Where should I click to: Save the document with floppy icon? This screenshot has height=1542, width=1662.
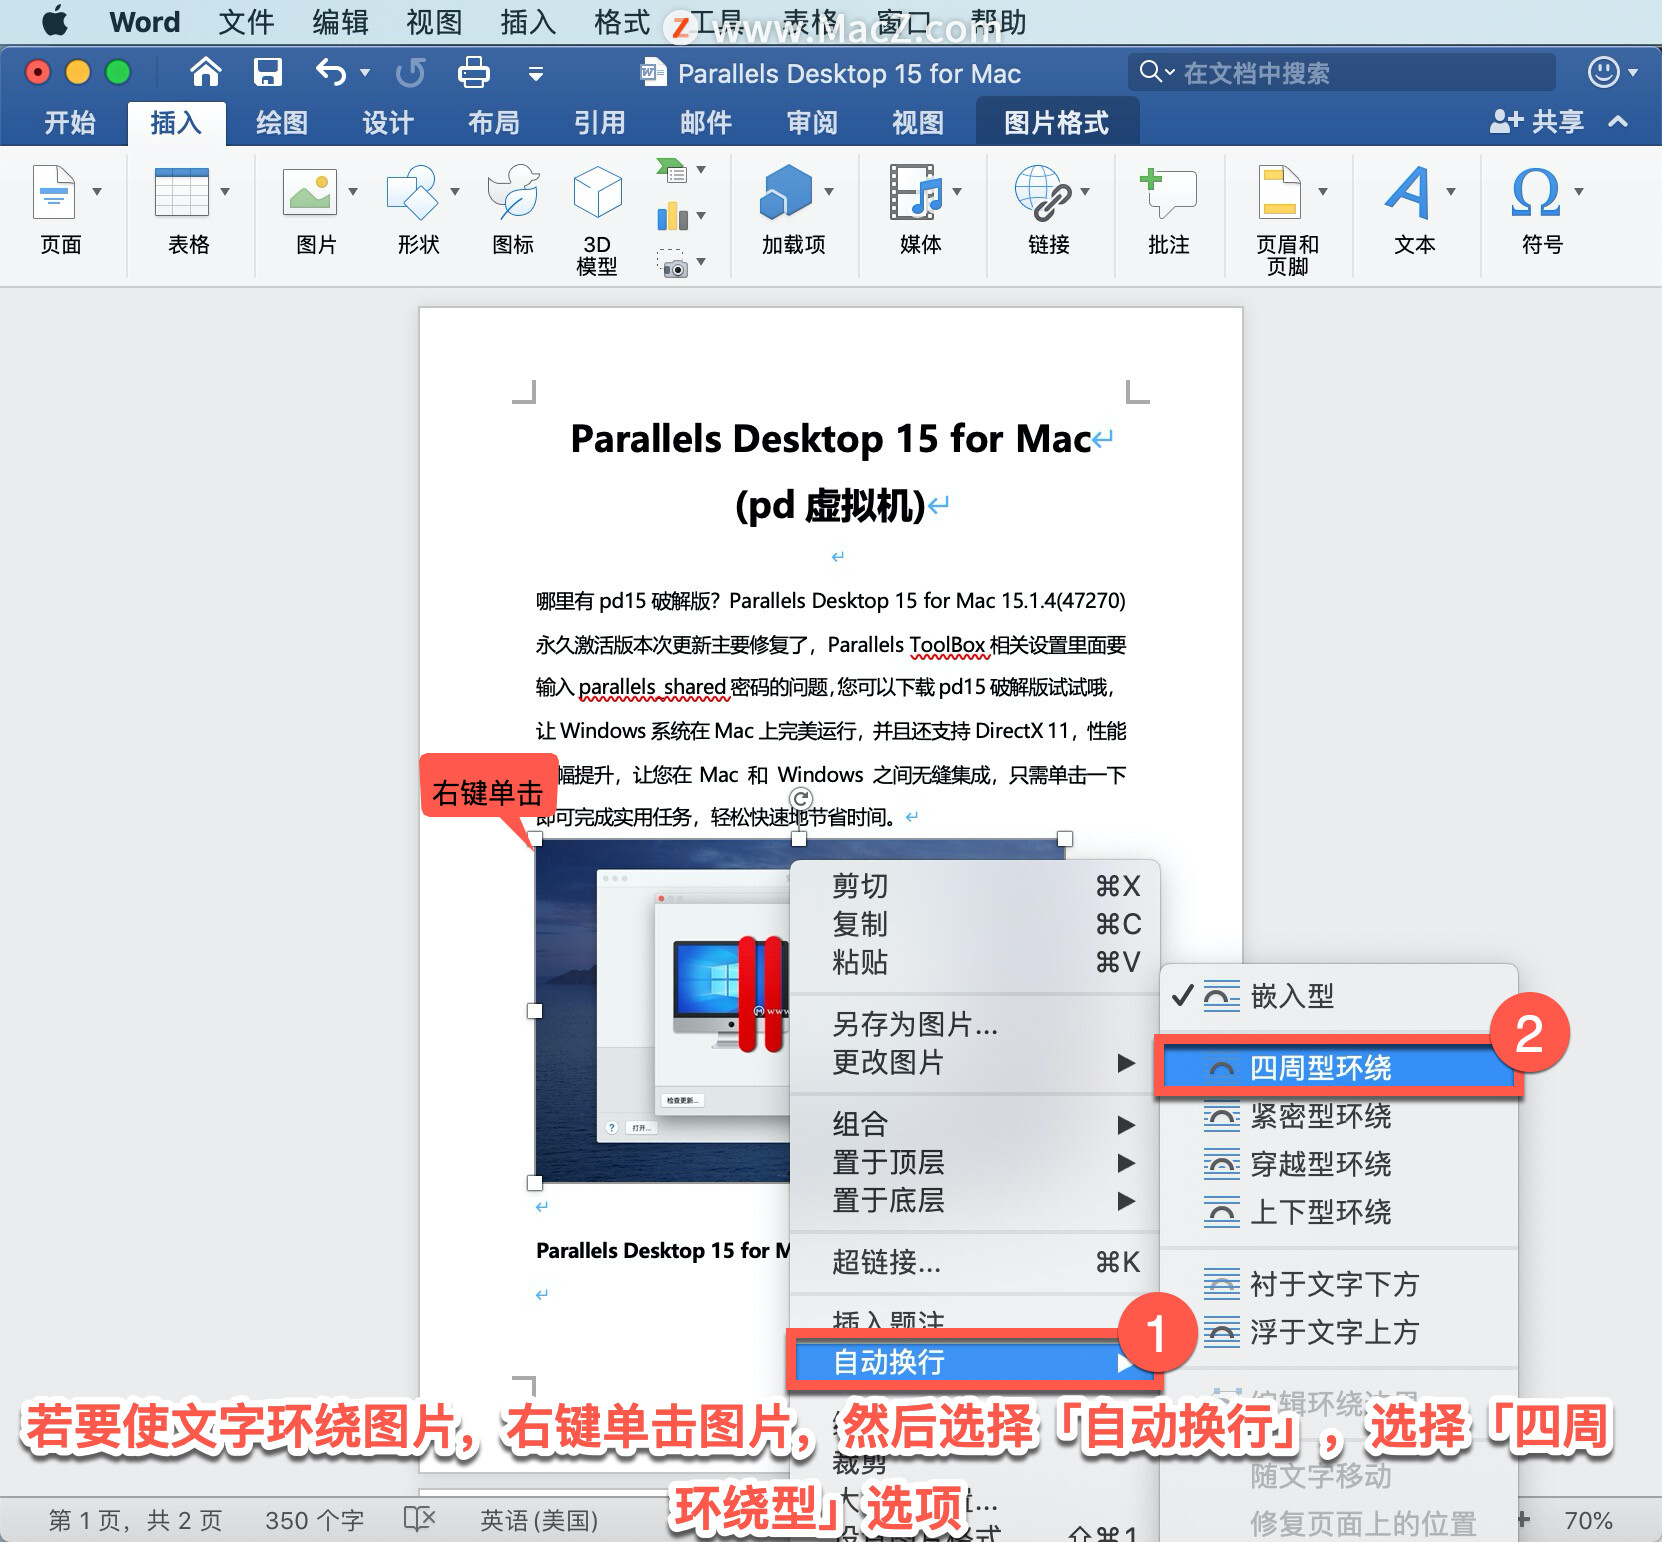pyautogui.click(x=268, y=72)
